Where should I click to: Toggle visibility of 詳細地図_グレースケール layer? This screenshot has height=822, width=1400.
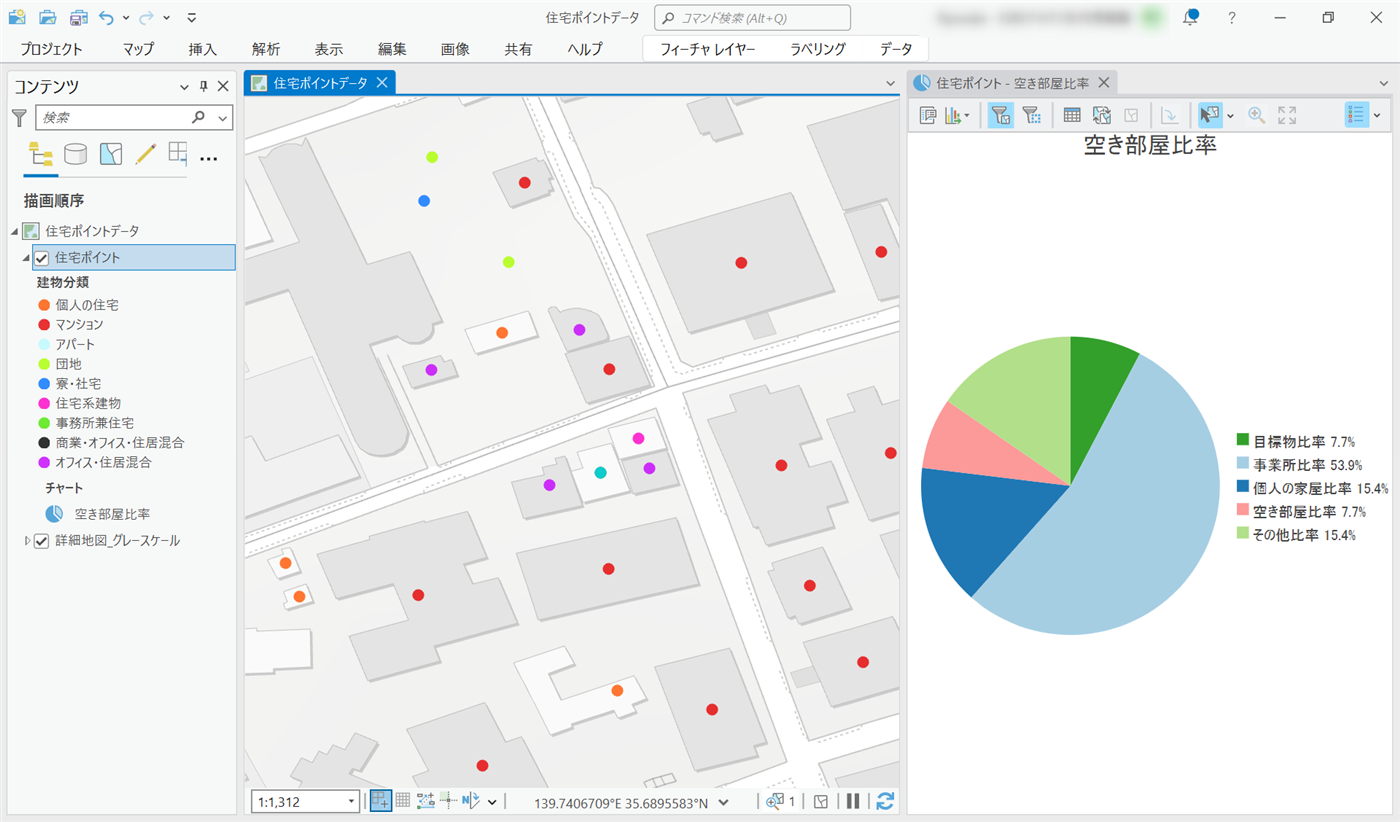pos(42,541)
